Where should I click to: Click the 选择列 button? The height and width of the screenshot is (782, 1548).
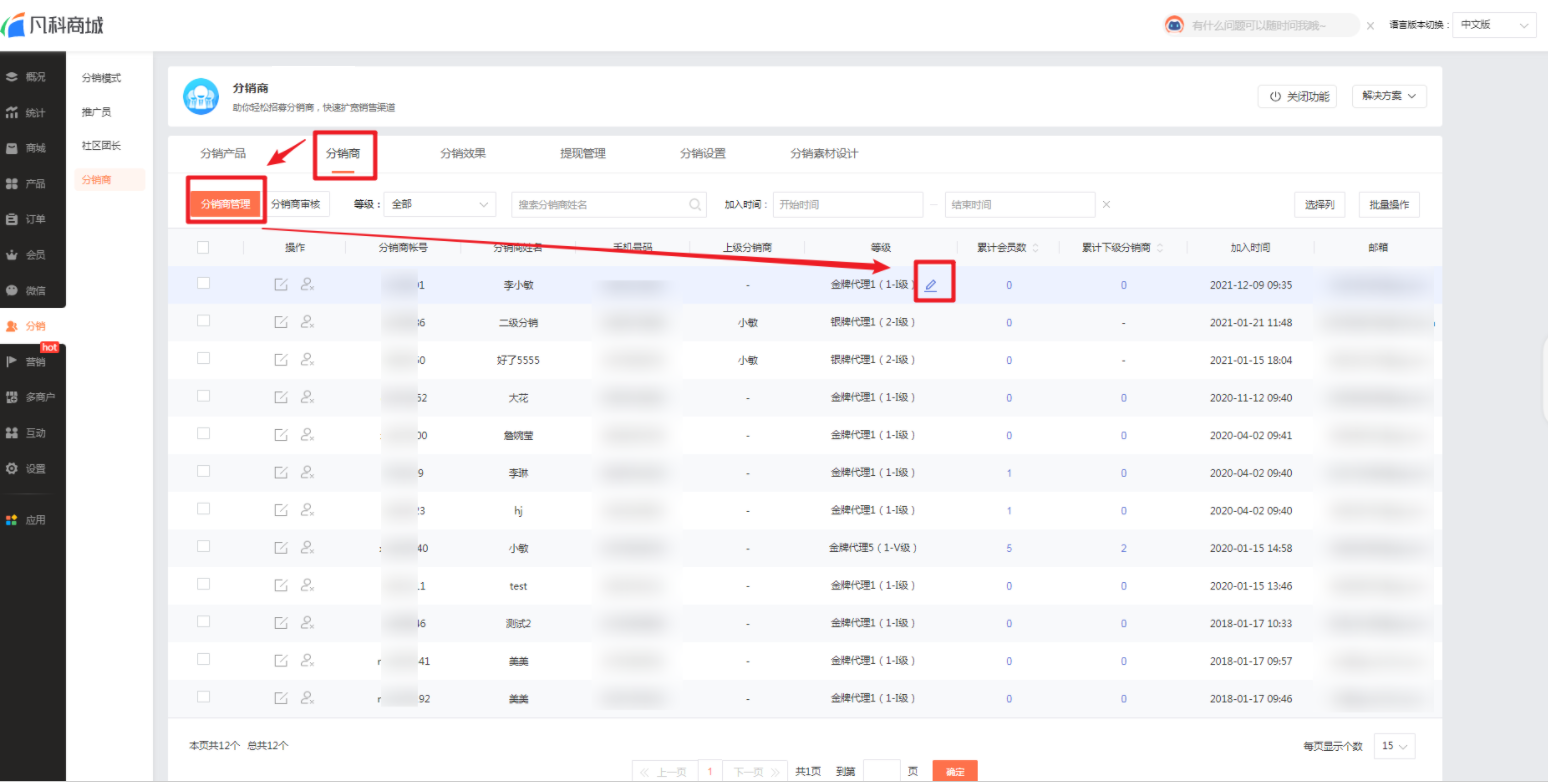[1319, 204]
